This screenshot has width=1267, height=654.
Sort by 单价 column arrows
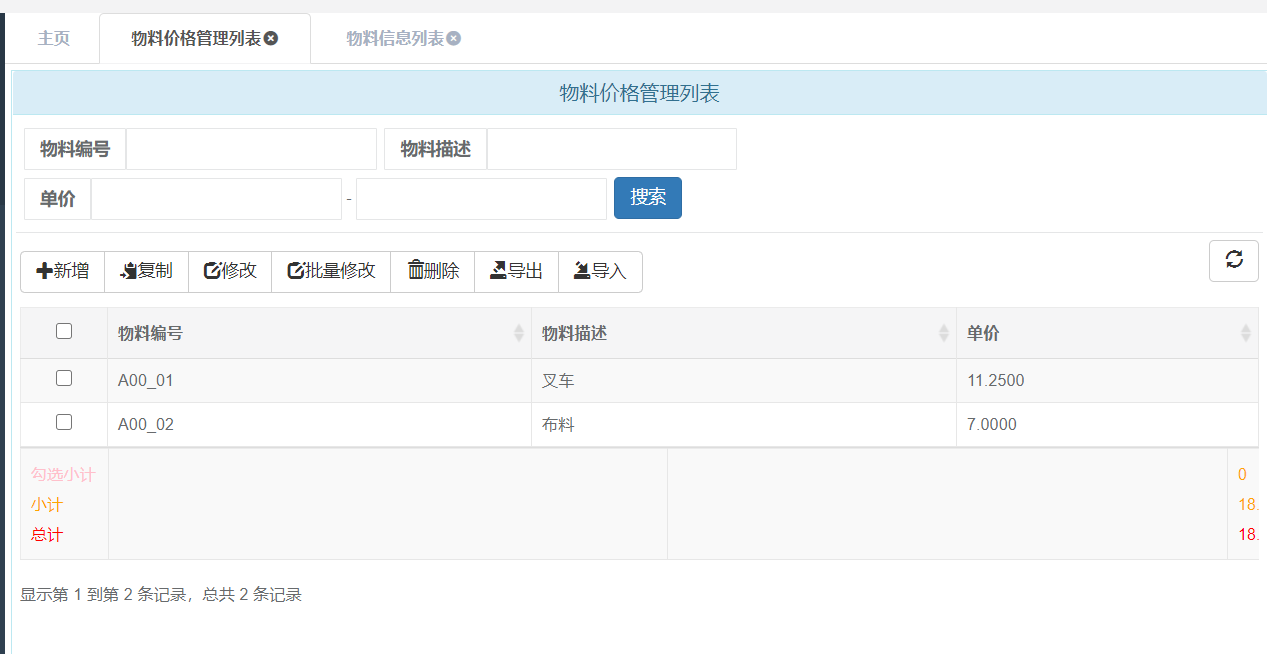click(x=1245, y=333)
